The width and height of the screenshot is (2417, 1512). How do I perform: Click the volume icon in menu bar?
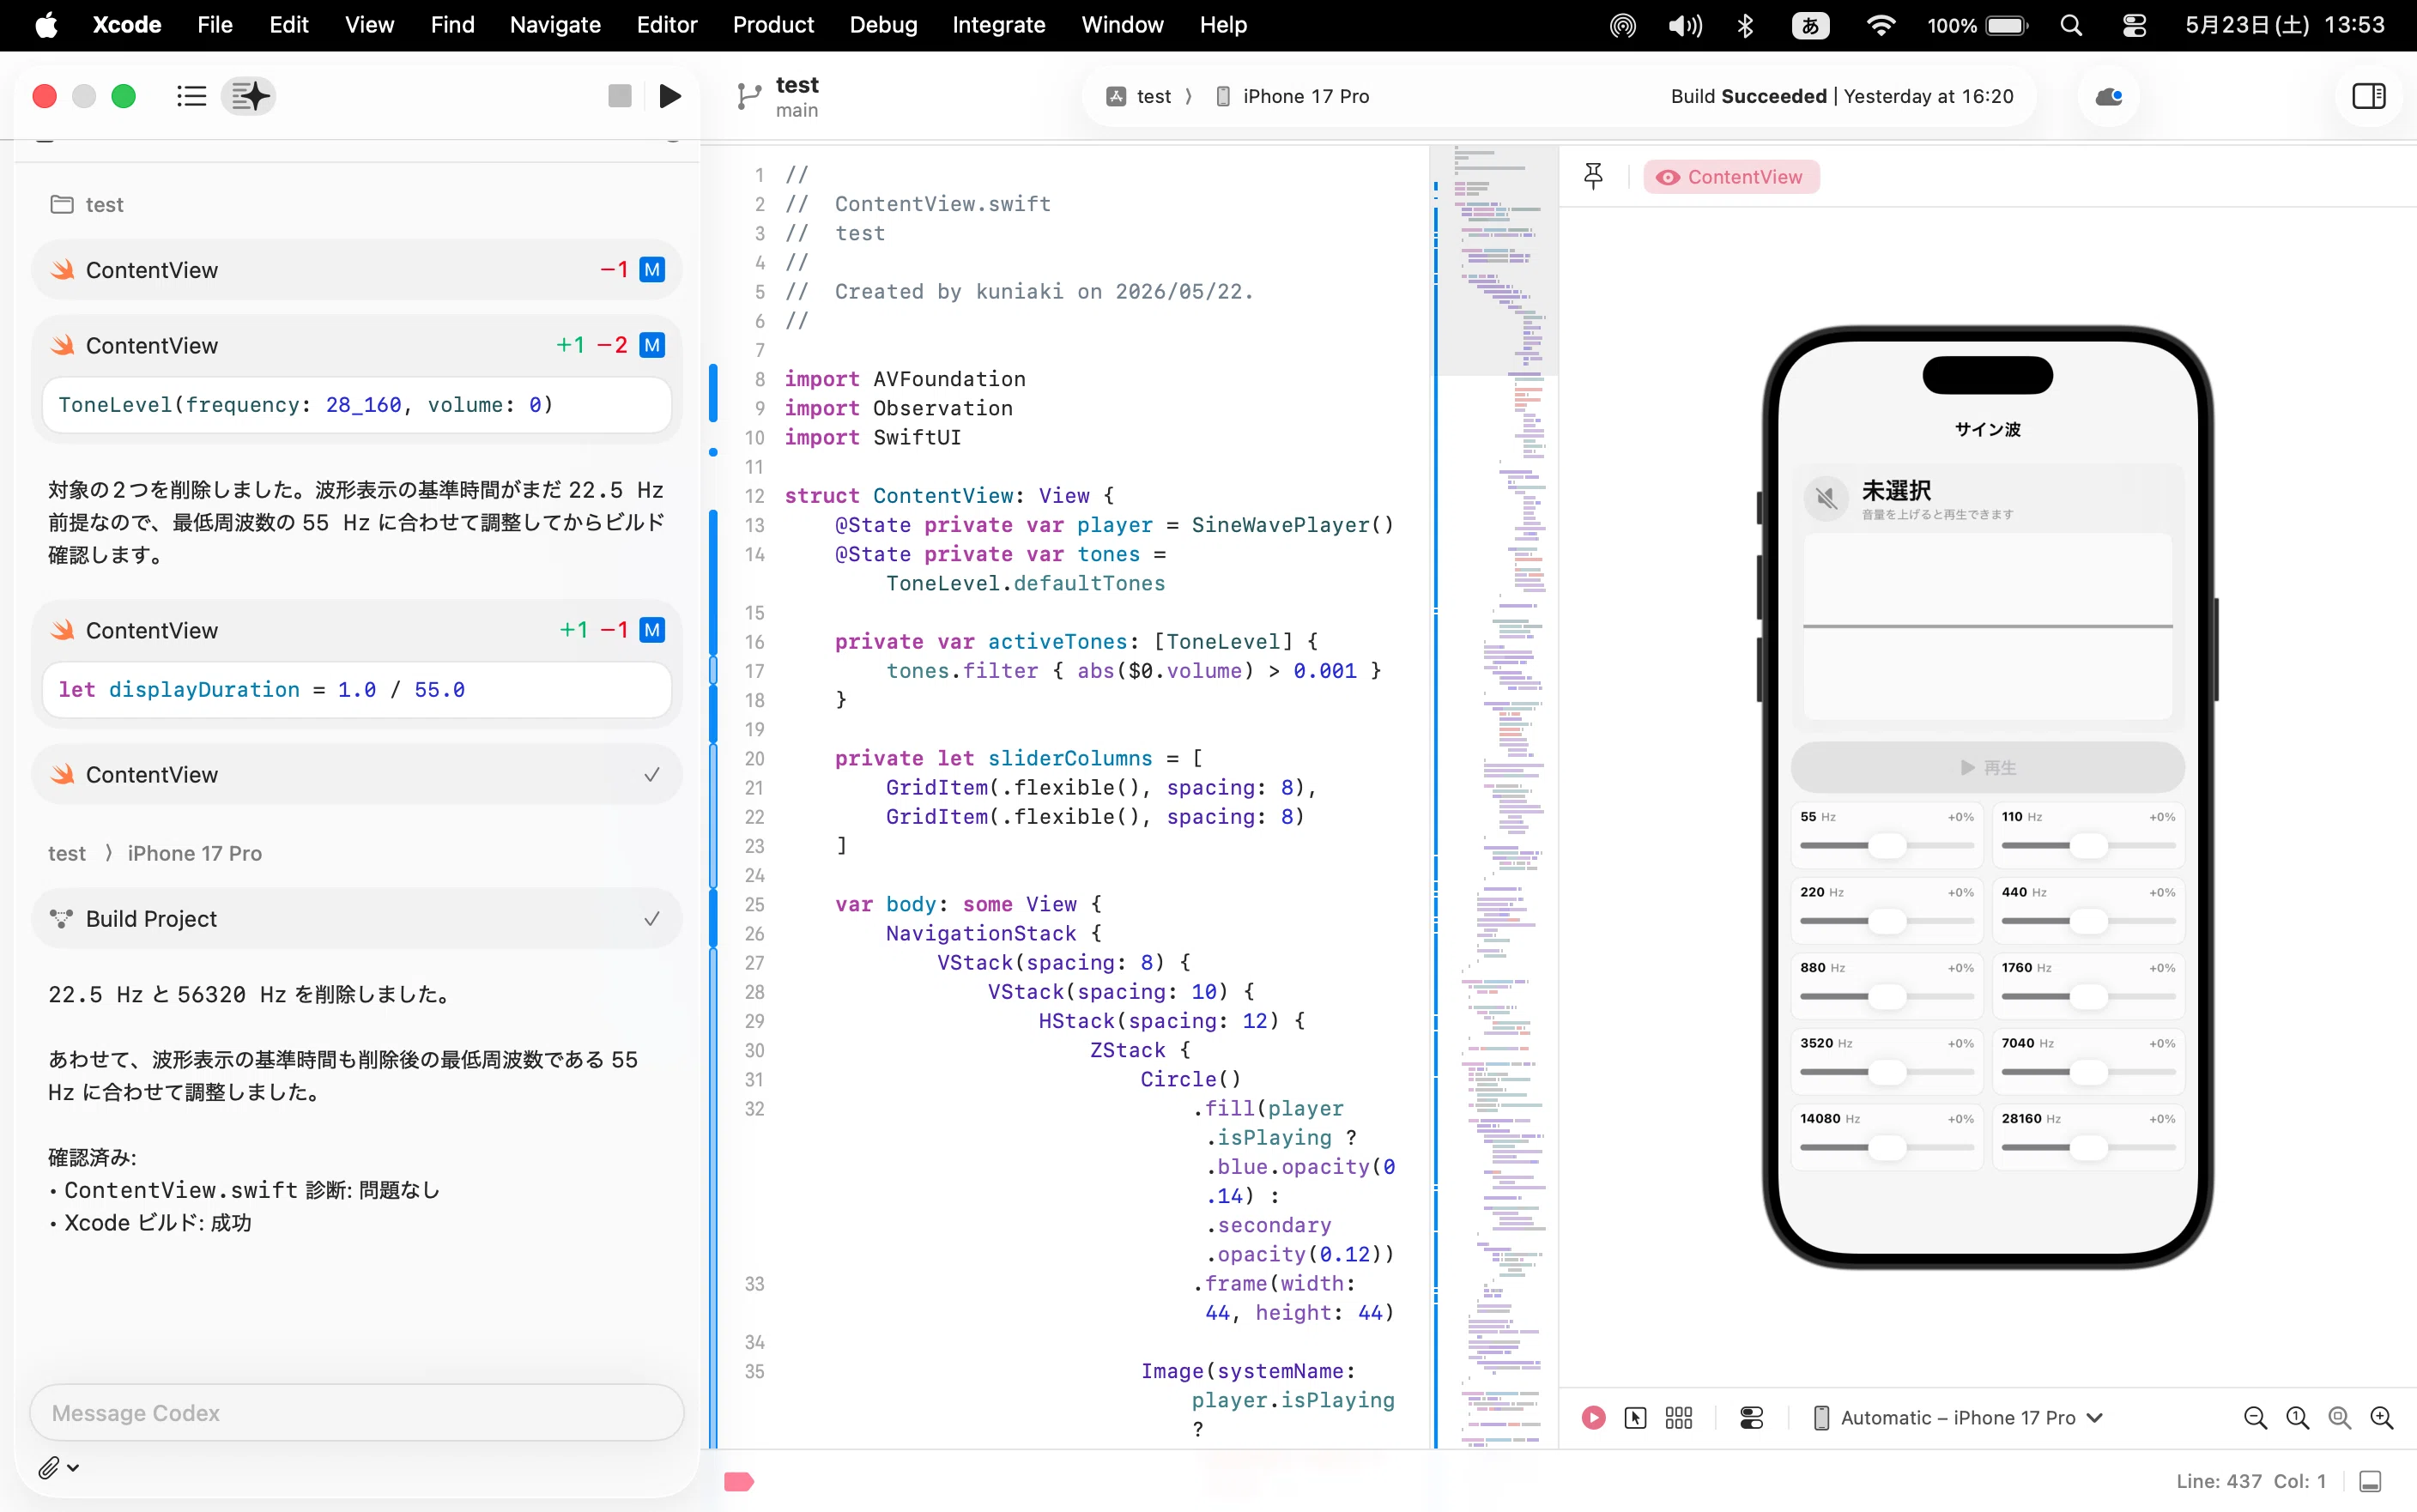1684,25
